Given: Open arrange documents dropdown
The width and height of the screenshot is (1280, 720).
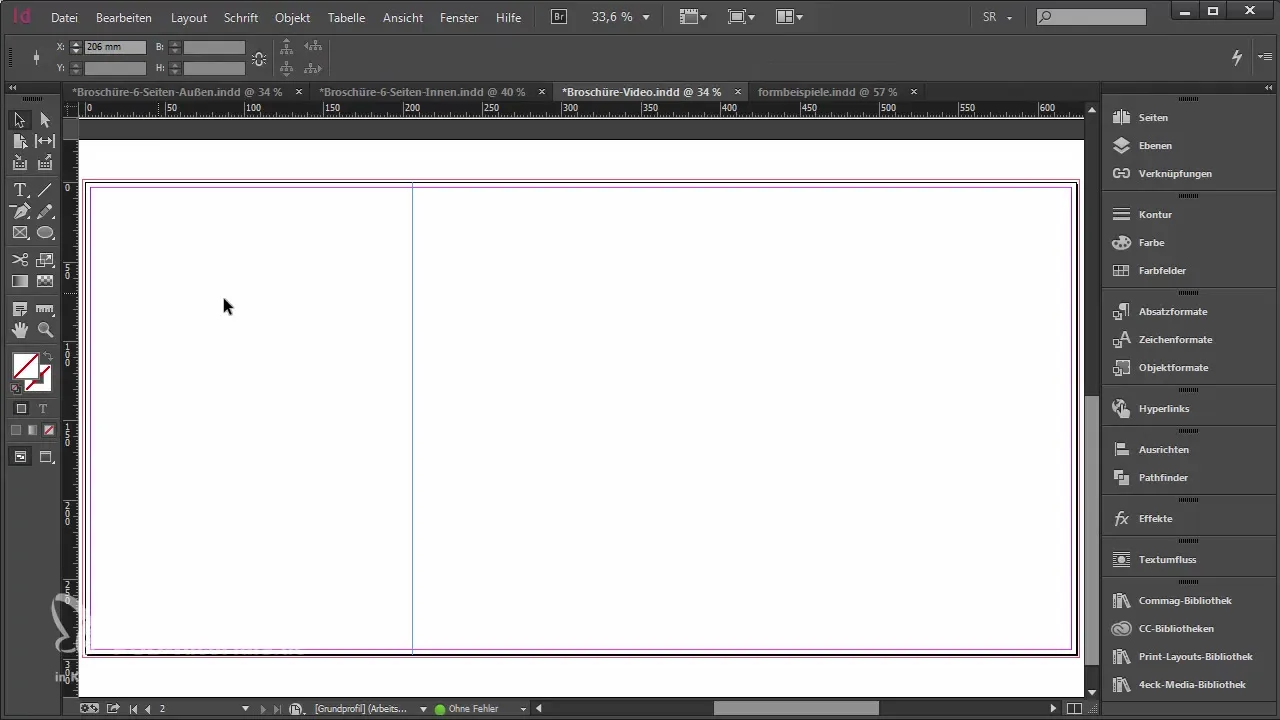Looking at the screenshot, I should click(x=790, y=18).
